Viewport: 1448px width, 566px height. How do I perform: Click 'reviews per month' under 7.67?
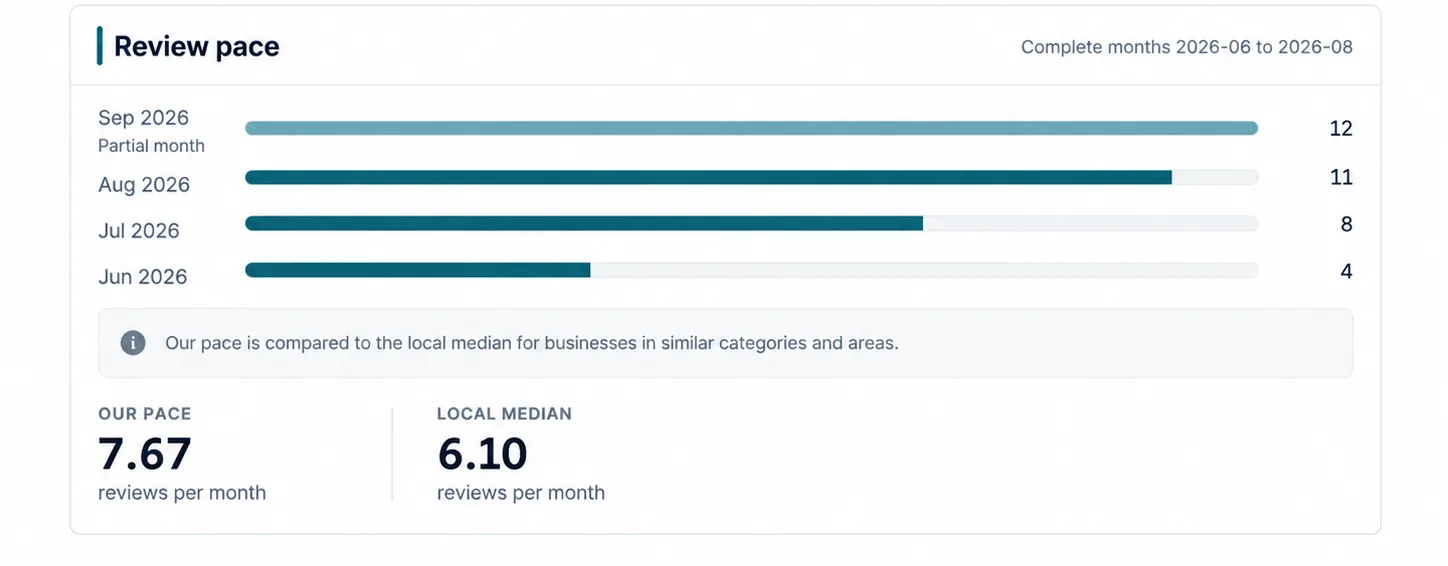click(x=182, y=493)
